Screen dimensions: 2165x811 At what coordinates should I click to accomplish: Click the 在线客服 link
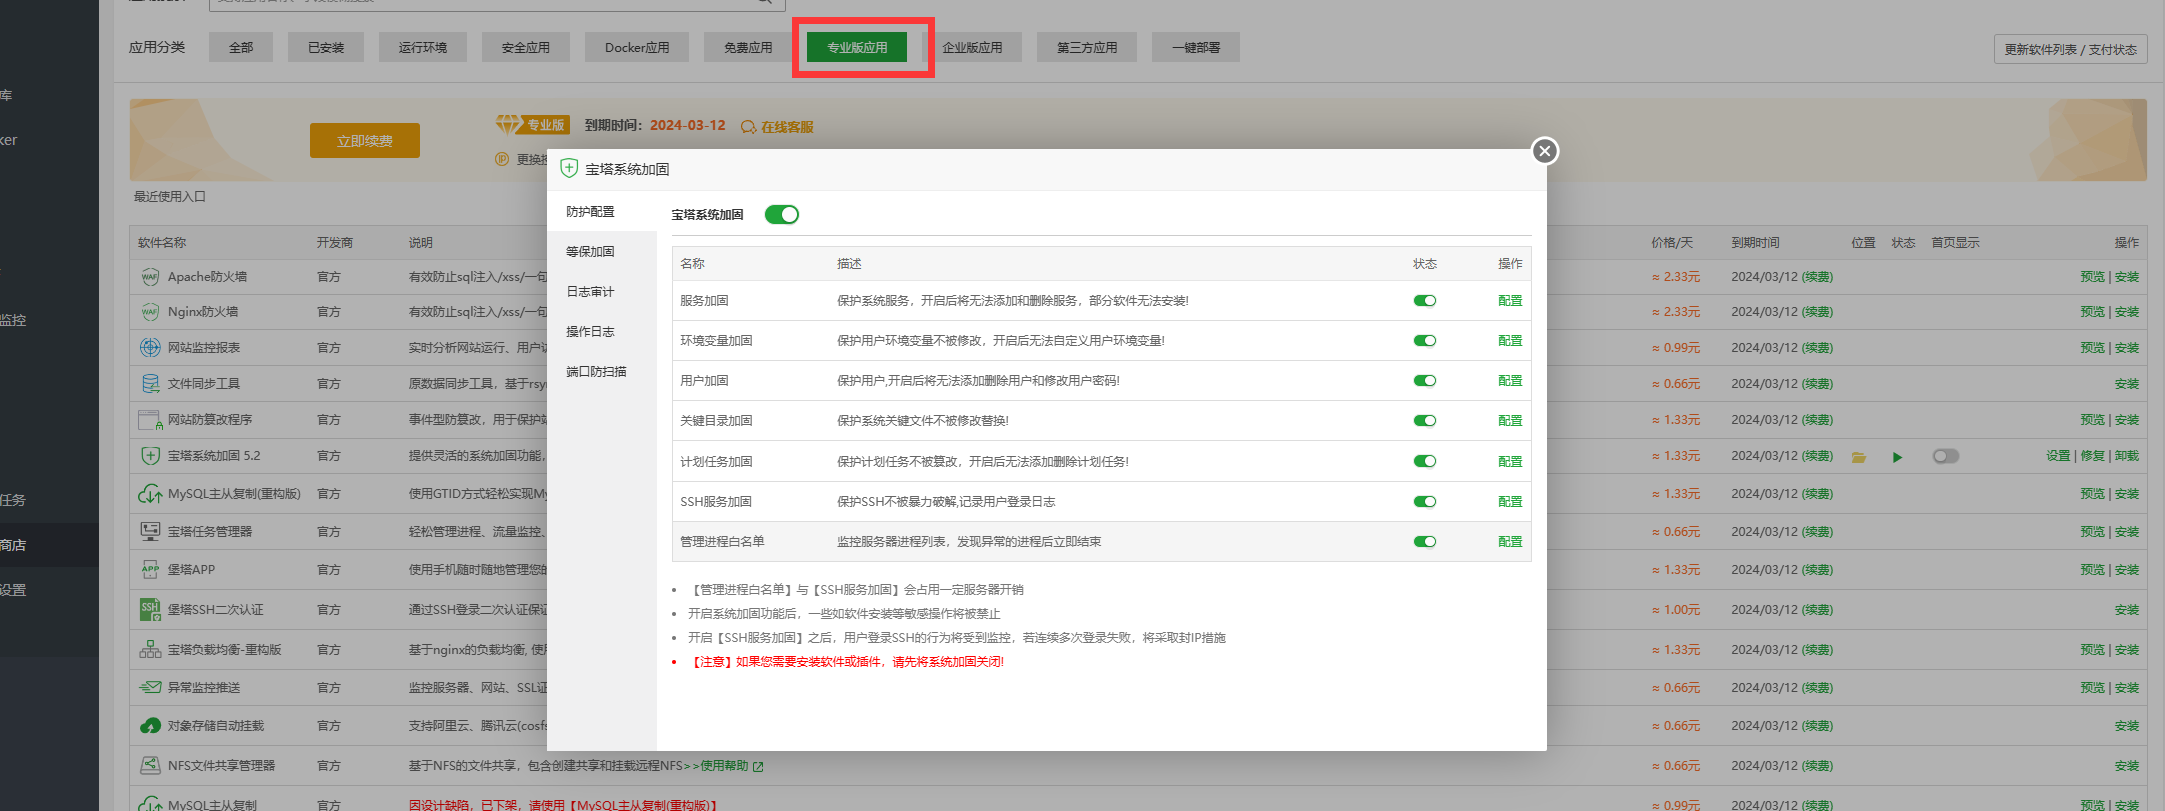[x=787, y=127]
